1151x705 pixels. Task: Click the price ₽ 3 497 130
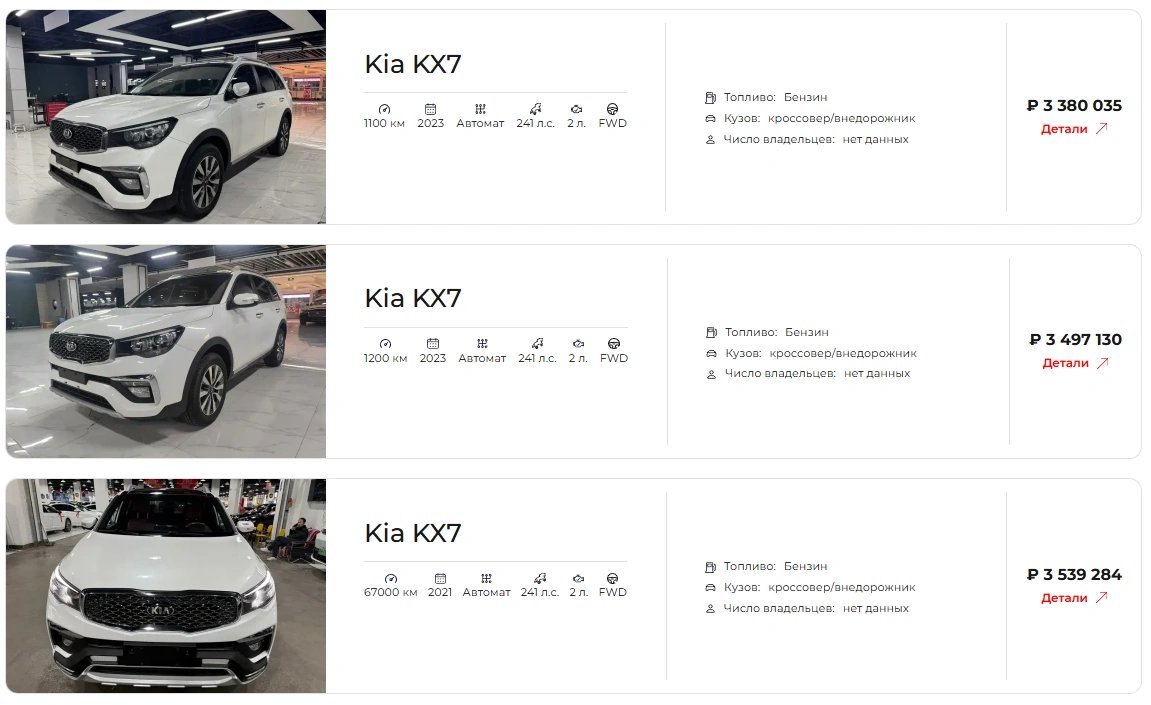[x=1075, y=339]
